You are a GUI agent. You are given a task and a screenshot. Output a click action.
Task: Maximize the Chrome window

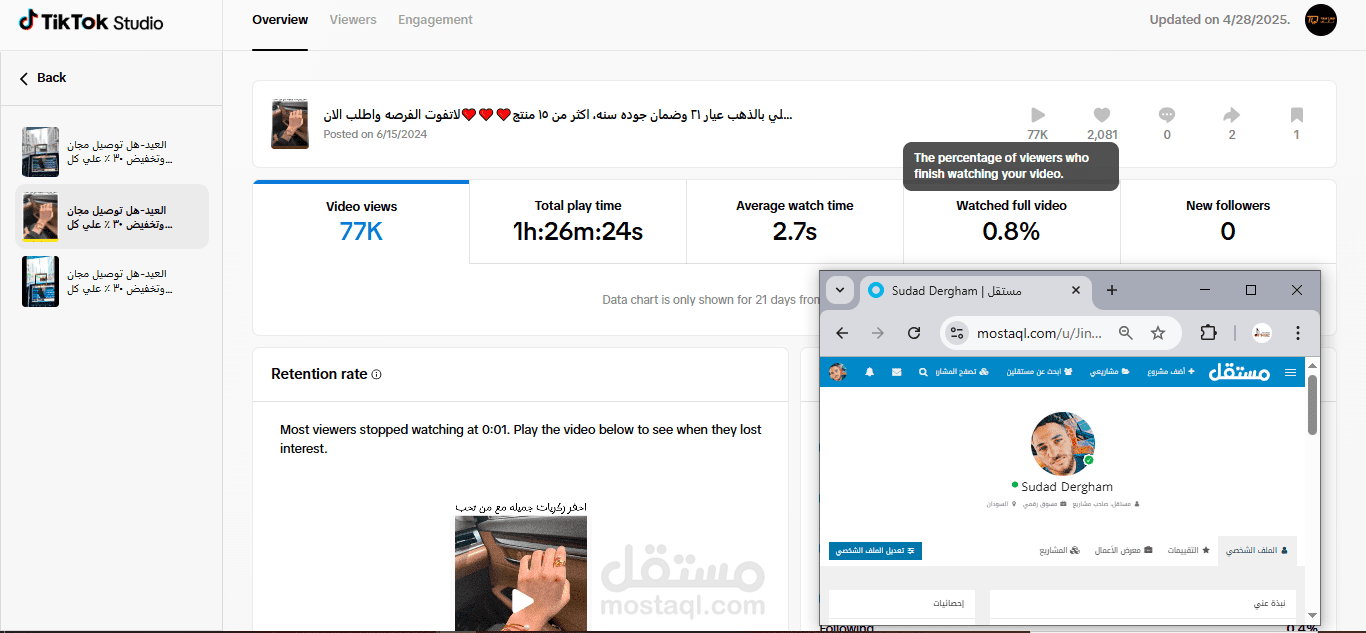click(1251, 290)
